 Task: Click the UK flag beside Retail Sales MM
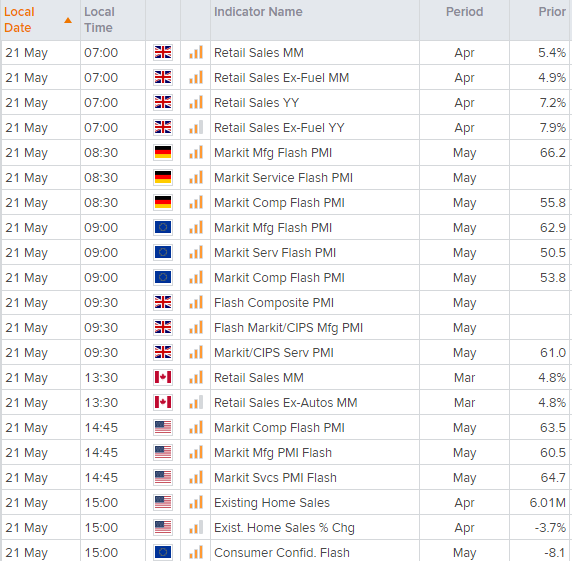coord(163,53)
